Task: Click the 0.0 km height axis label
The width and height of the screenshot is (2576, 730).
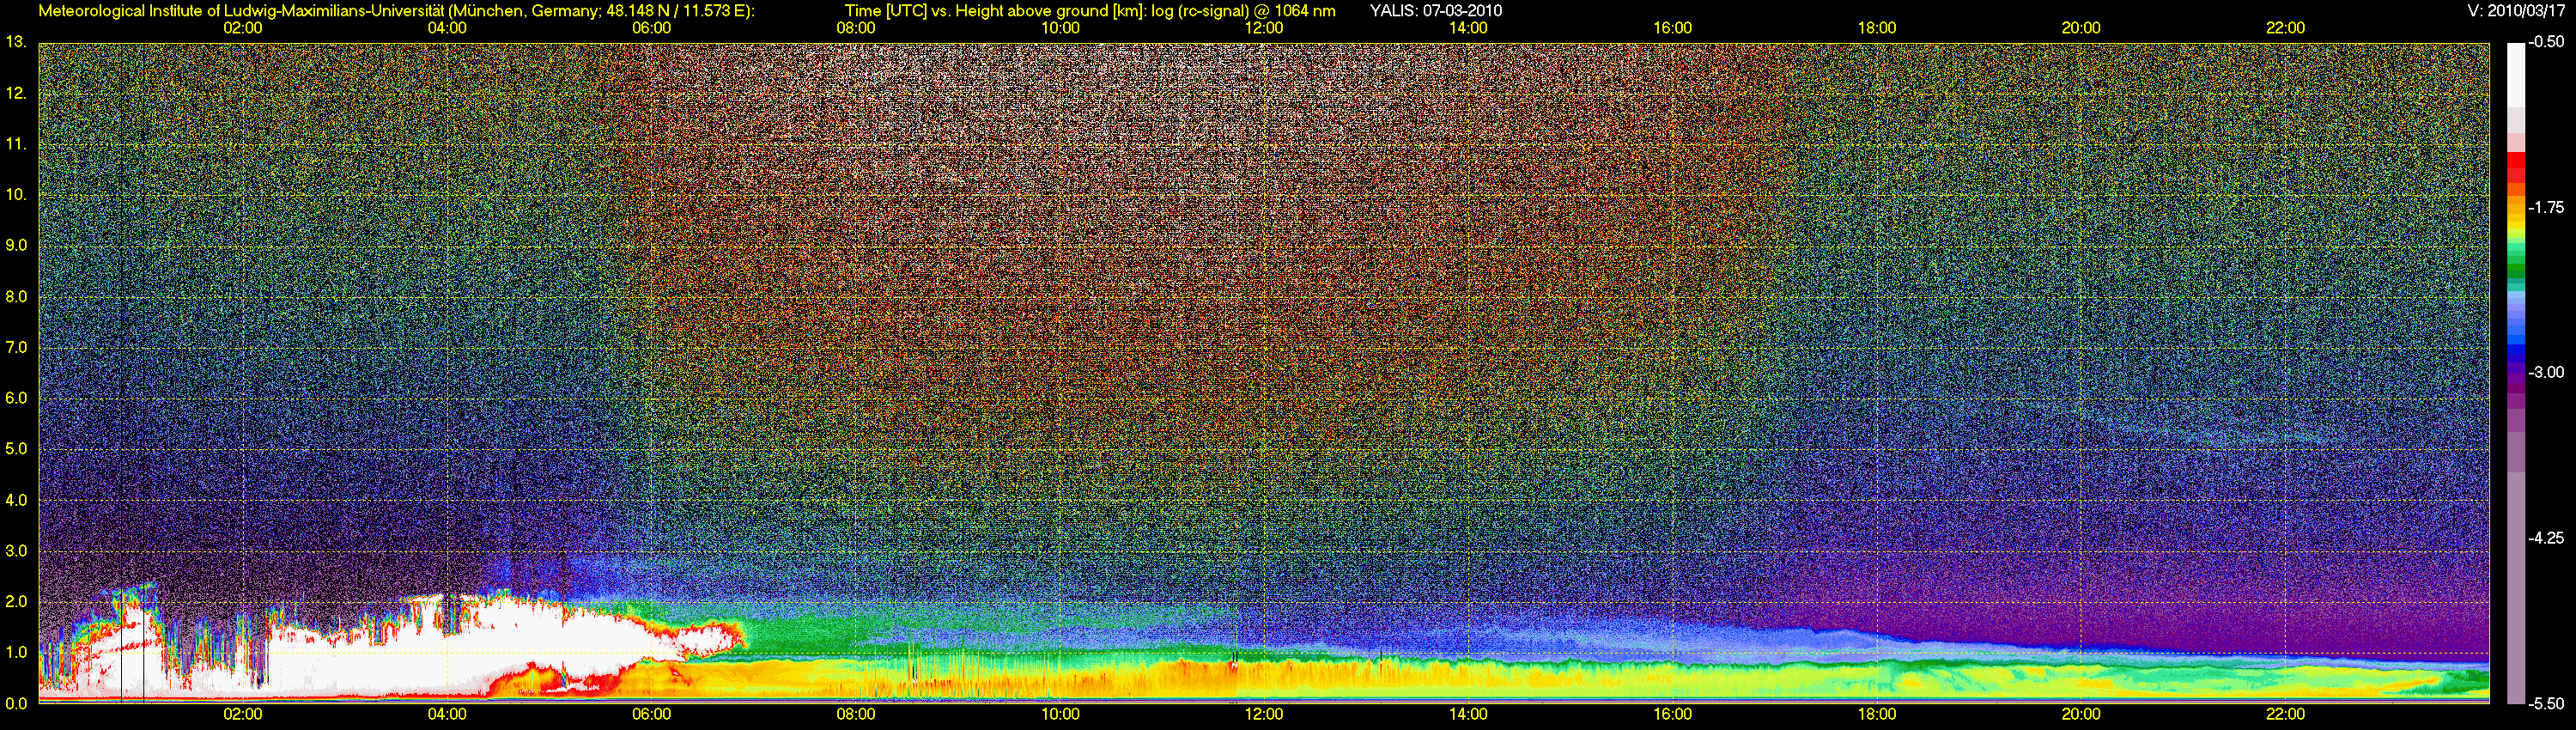Action: coord(15,703)
